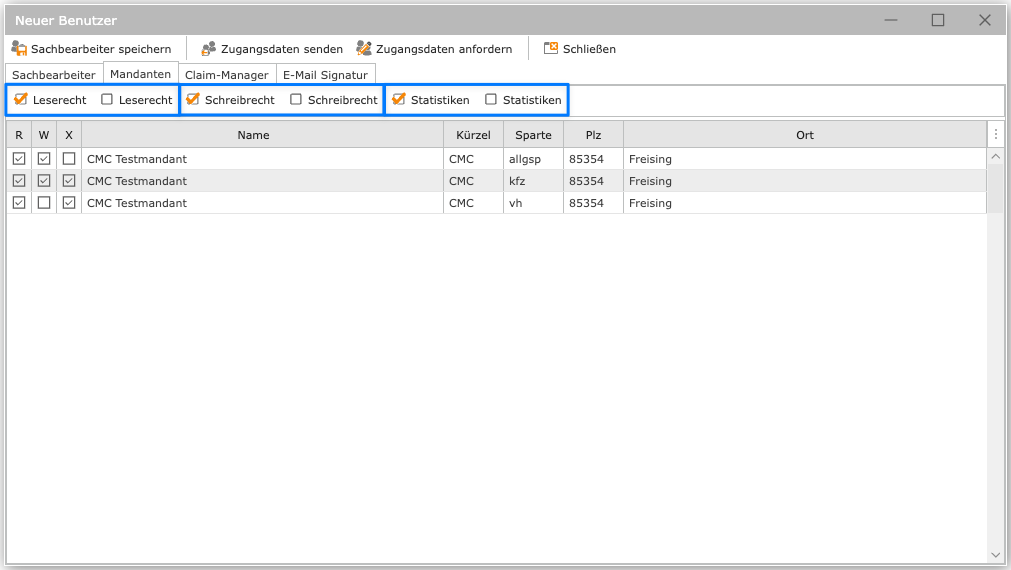Viewport: 1011px width, 570px height.
Task: Open the Claim-Manager tab
Action: (227, 75)
